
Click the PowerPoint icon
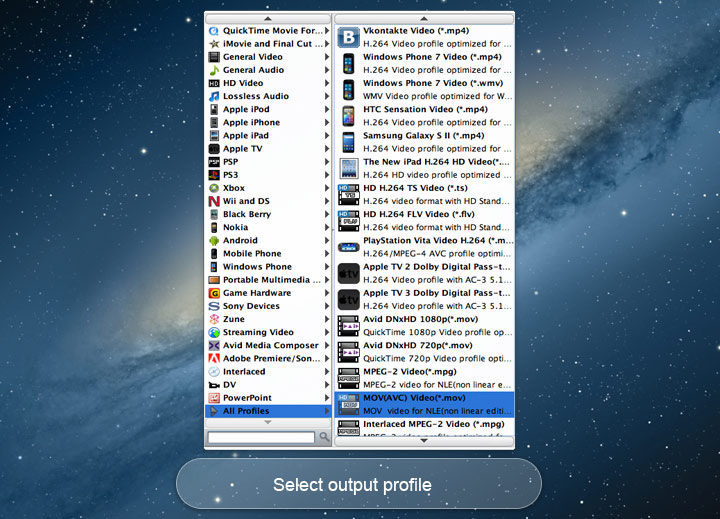click(x=214, y=398)
